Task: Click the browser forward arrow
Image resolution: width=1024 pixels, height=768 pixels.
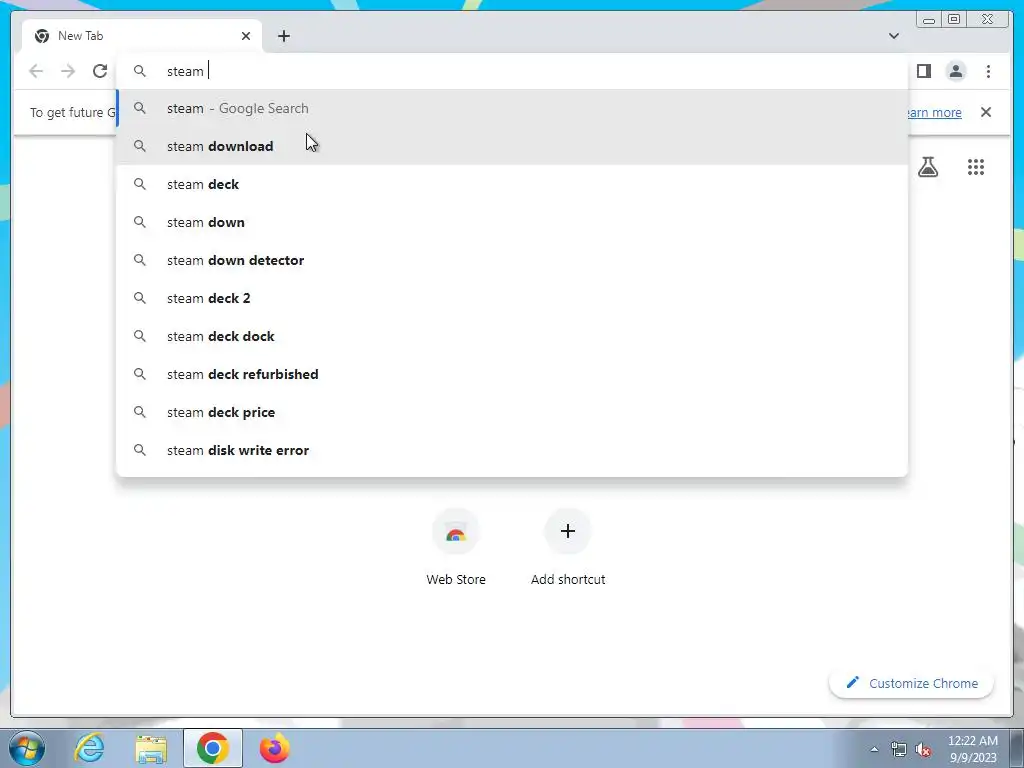Action: [68, 71]
